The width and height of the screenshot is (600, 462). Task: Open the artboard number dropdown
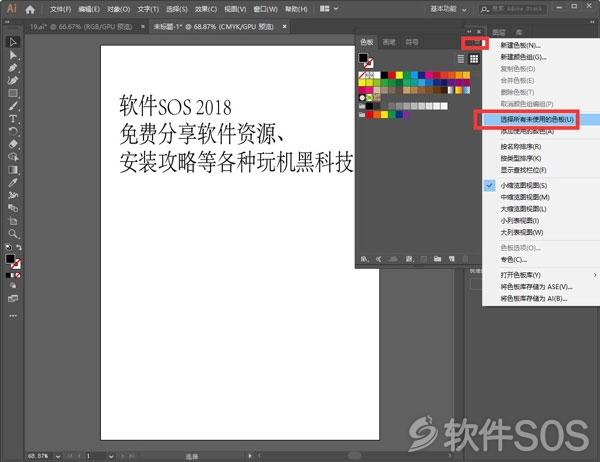point(111,456)
